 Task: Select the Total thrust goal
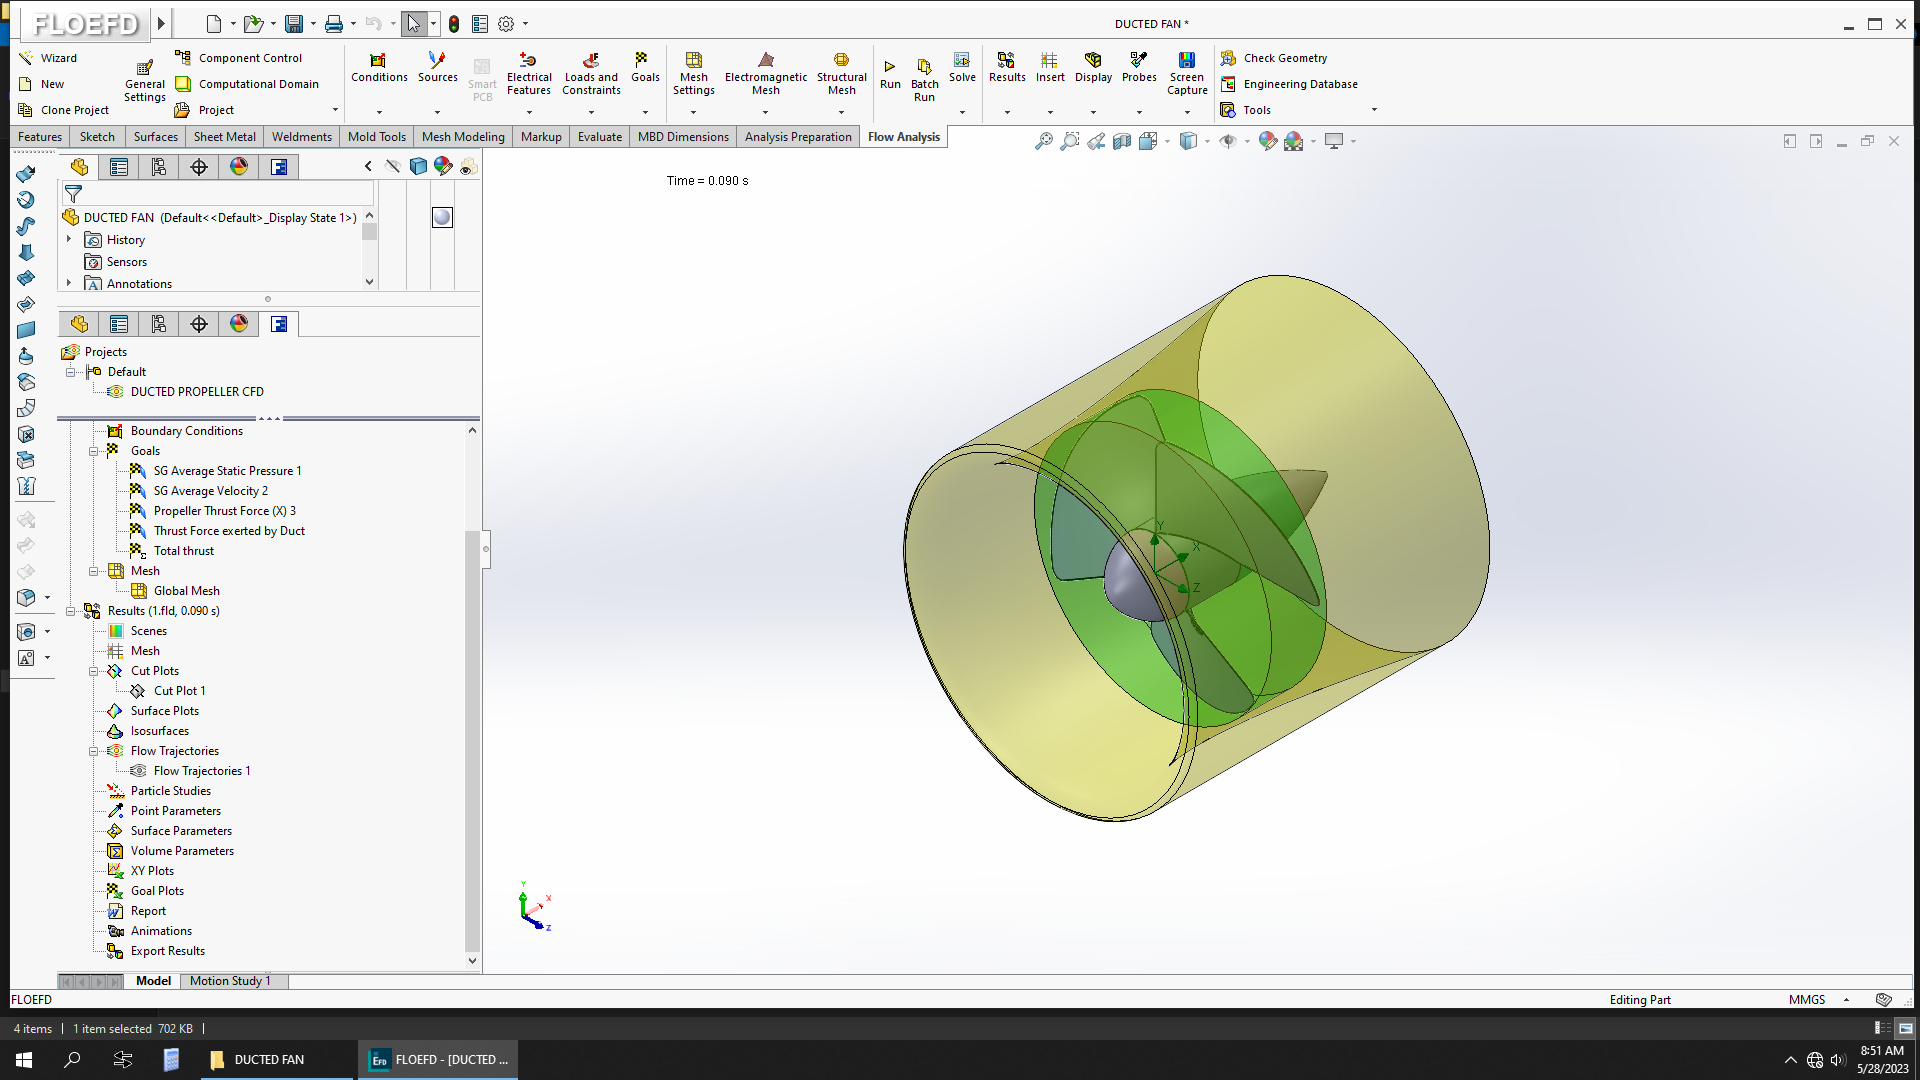[183, 551]
